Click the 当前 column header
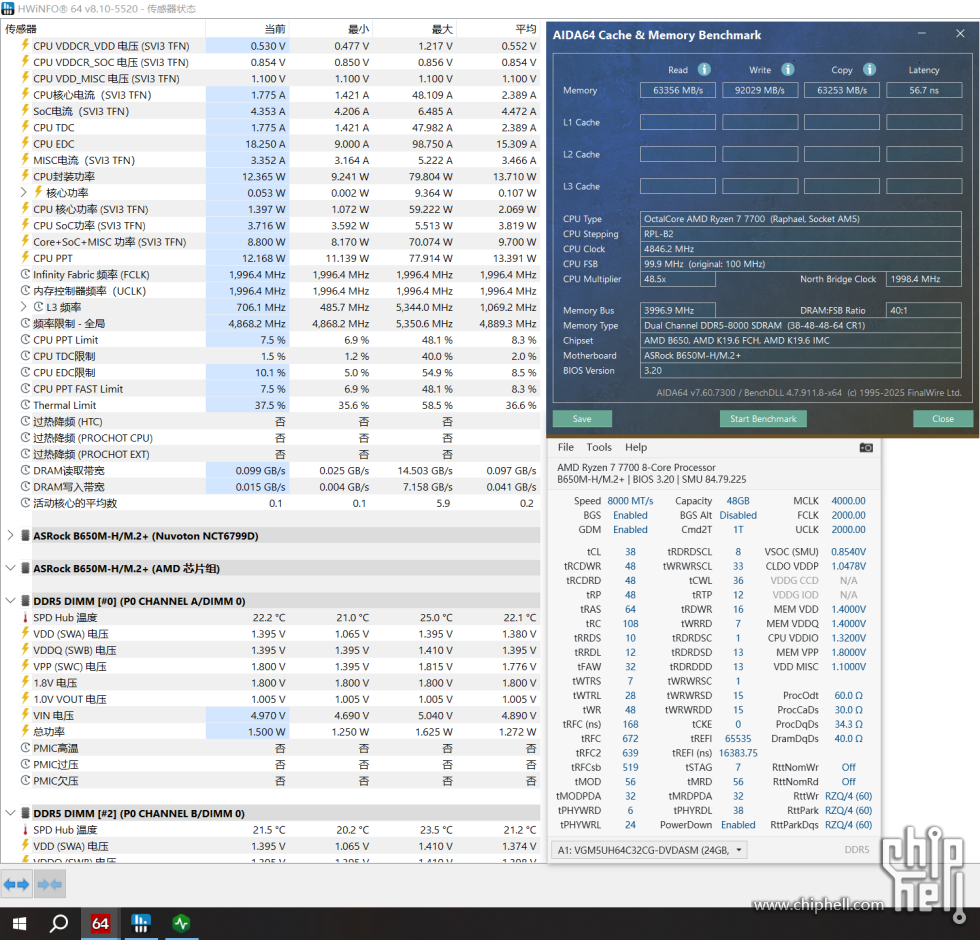Image resolution: width=980 pixels, height=940 pixels. click(x=248, y=29)
